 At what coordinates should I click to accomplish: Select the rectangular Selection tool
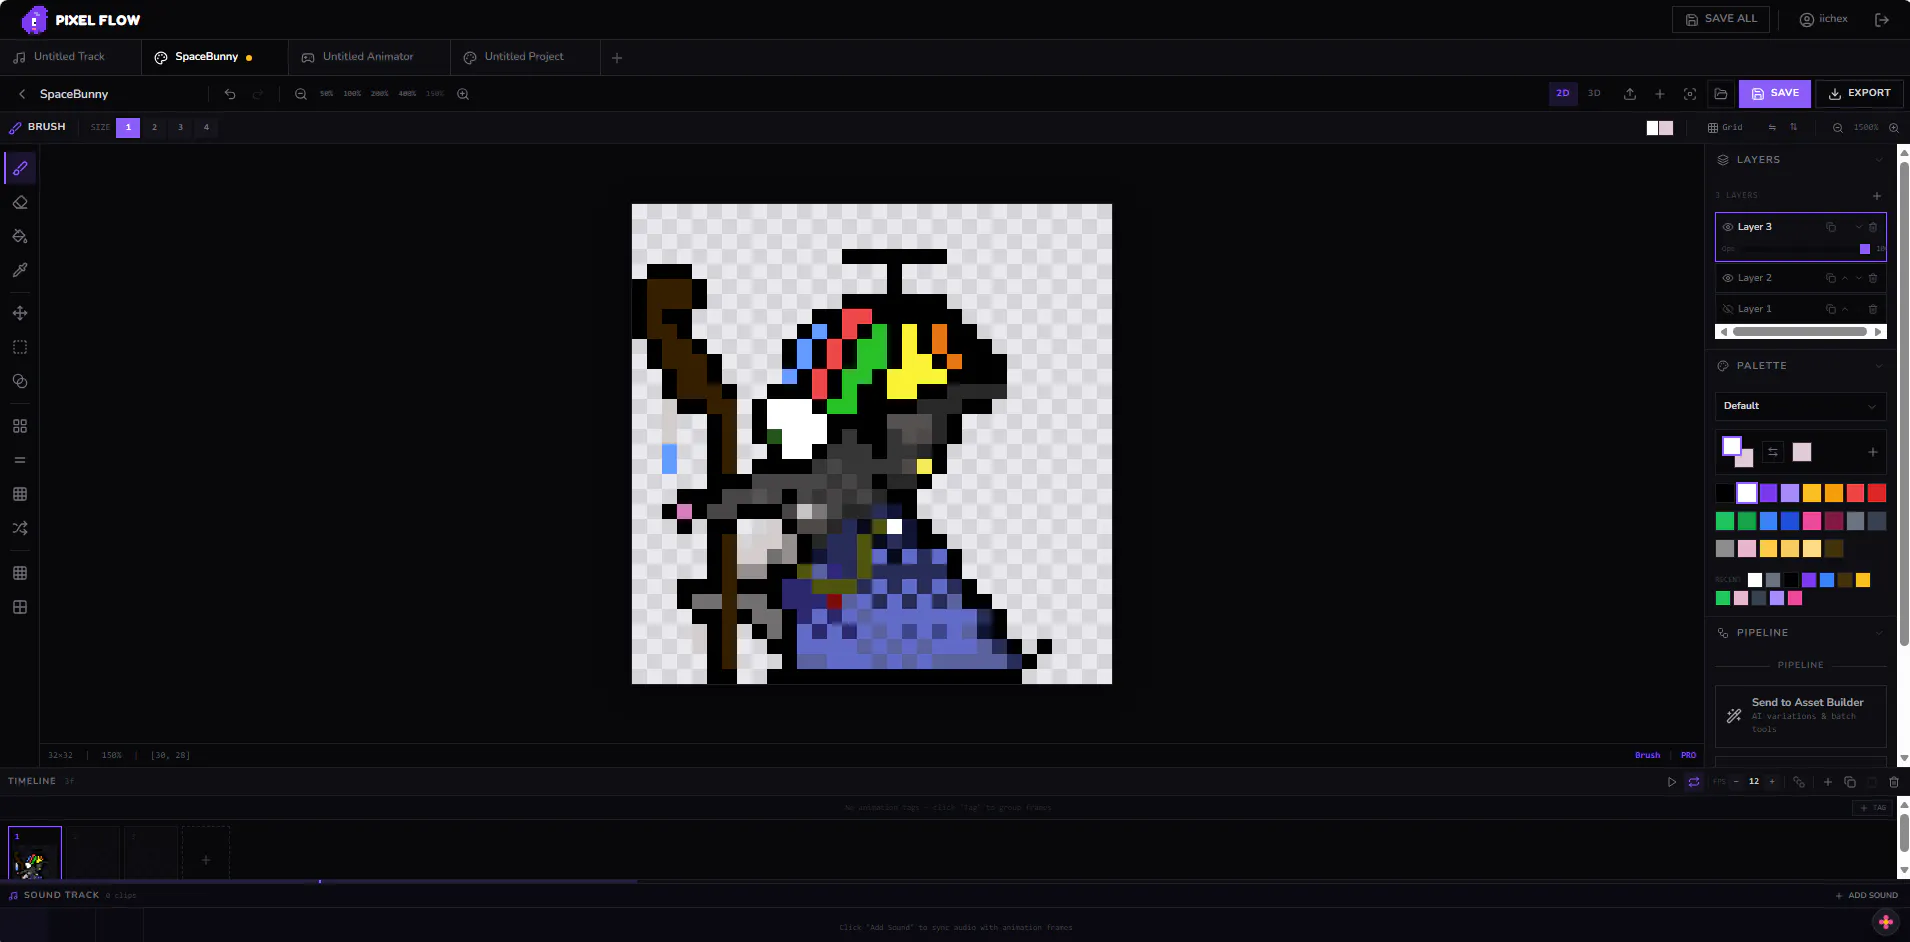point(20,347)
